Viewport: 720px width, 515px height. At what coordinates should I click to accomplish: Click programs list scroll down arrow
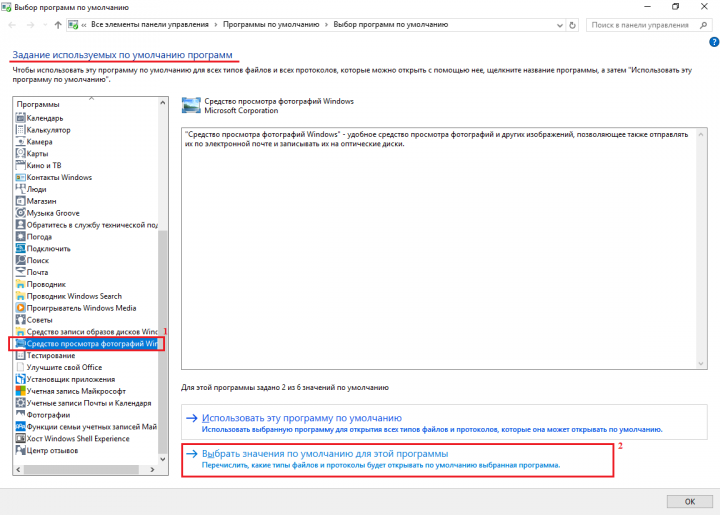tap(163, 459)
